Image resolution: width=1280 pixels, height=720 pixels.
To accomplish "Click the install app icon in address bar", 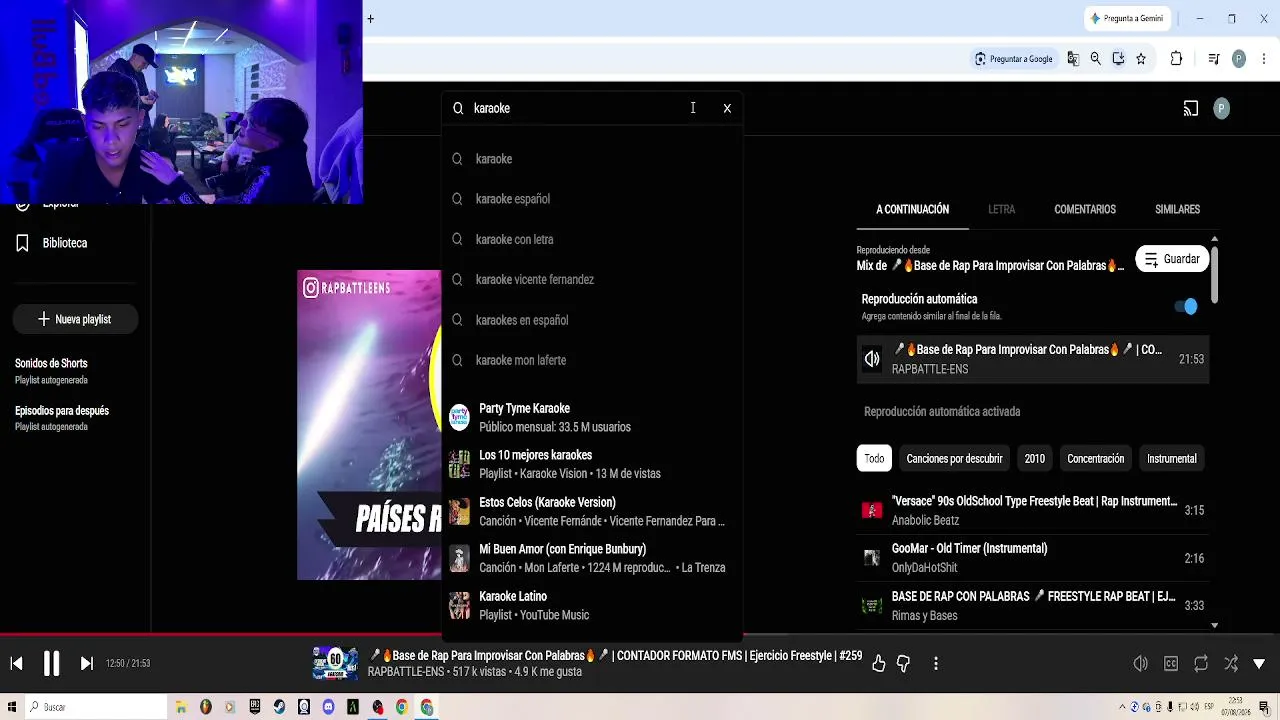I will (1118, 59).
